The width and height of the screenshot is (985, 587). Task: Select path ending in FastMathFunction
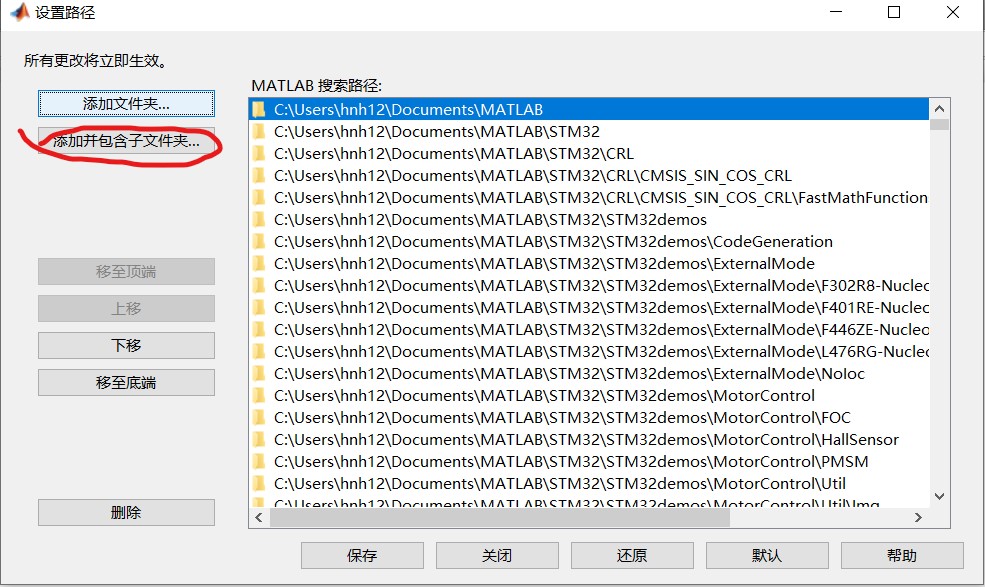tap(589, 197)
